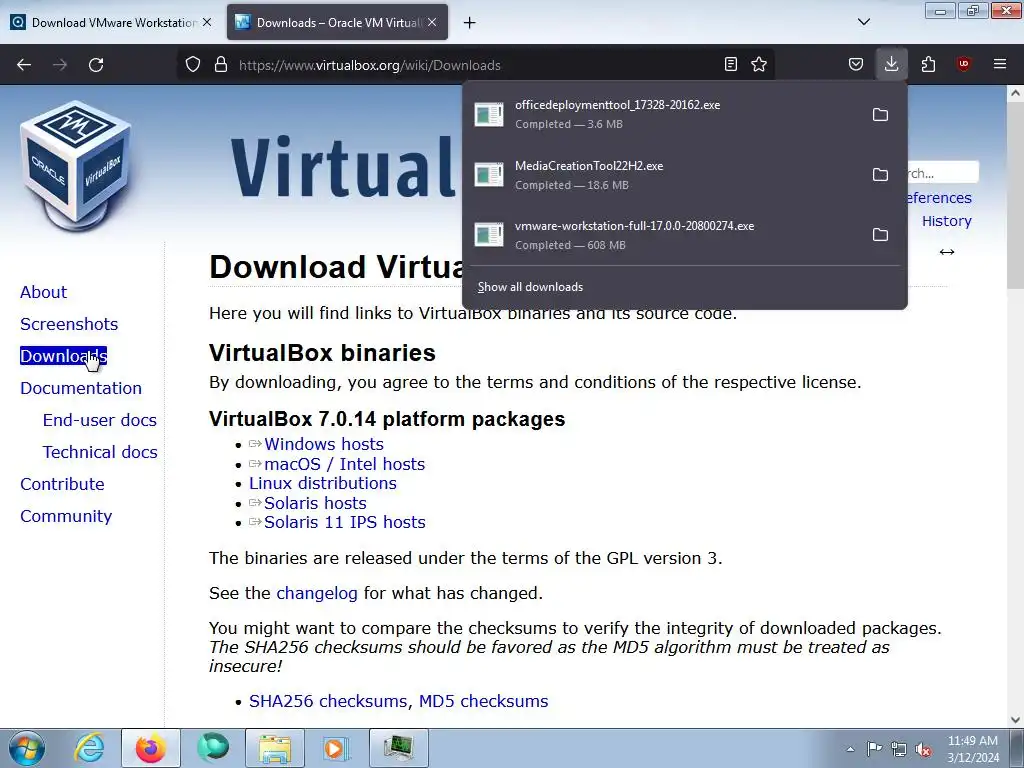
Task: Open a new tab with the plus button
Action: [x=469, y=23]
